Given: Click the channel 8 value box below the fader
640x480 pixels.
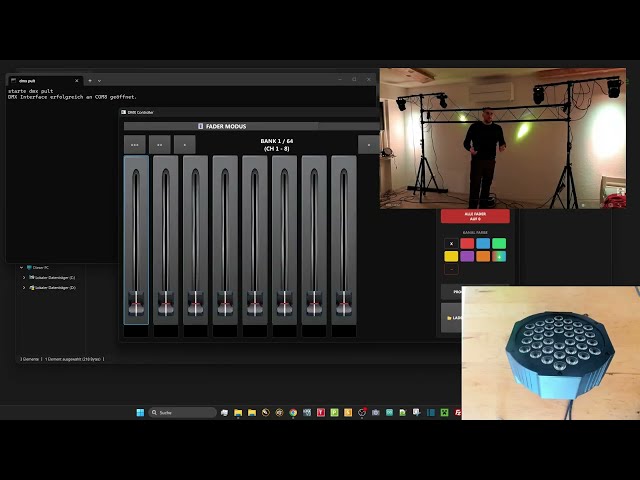Looking at the screenshot, I should tap(344, 331).
